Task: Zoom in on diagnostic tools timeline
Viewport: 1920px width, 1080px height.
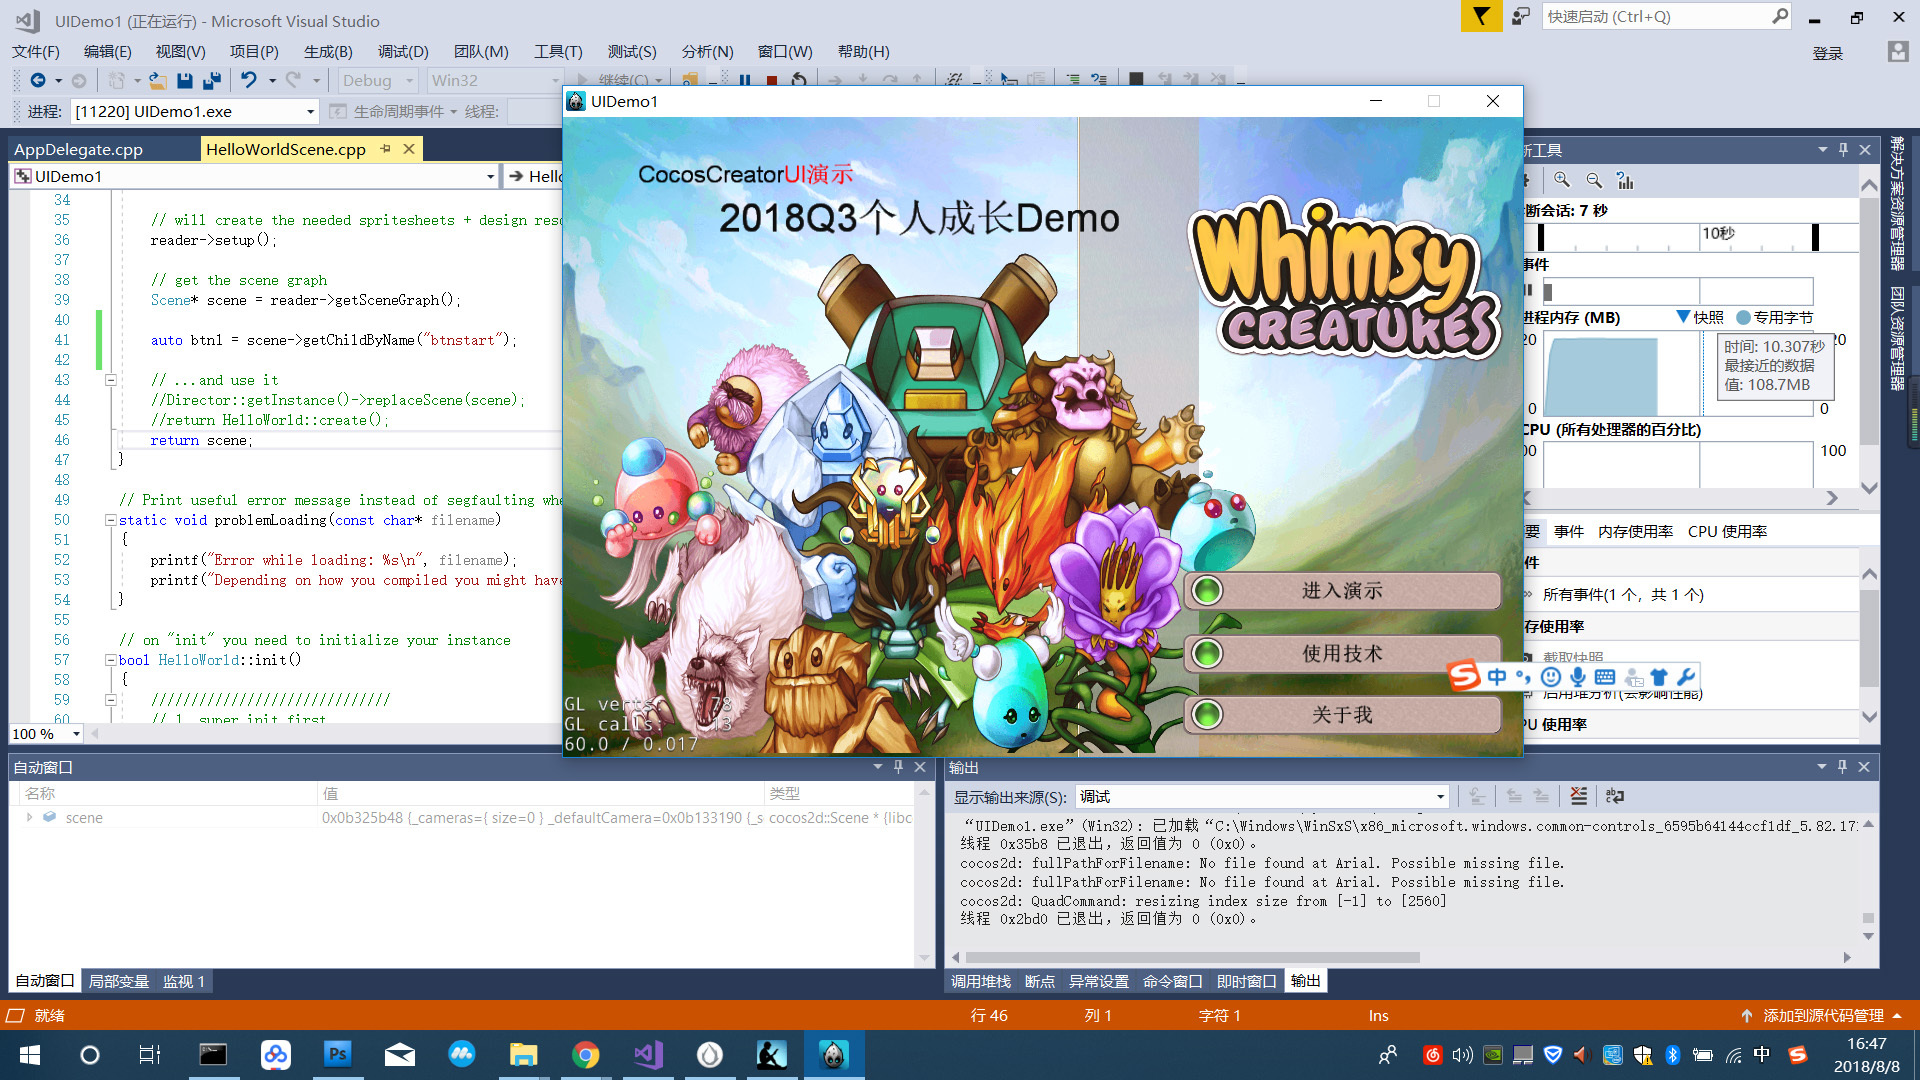Action: click(x=1562, y=180)
